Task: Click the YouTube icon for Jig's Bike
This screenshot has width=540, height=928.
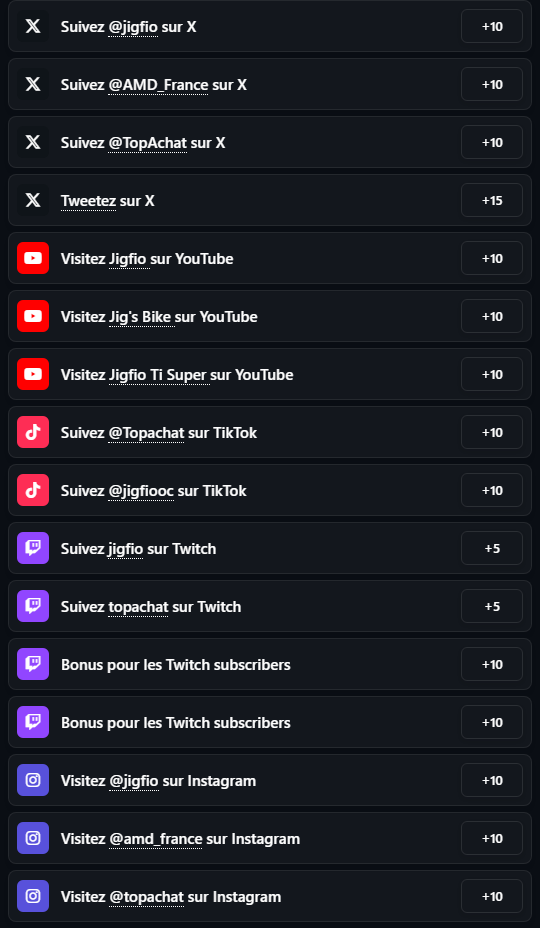Action: [x=33, y=317]
